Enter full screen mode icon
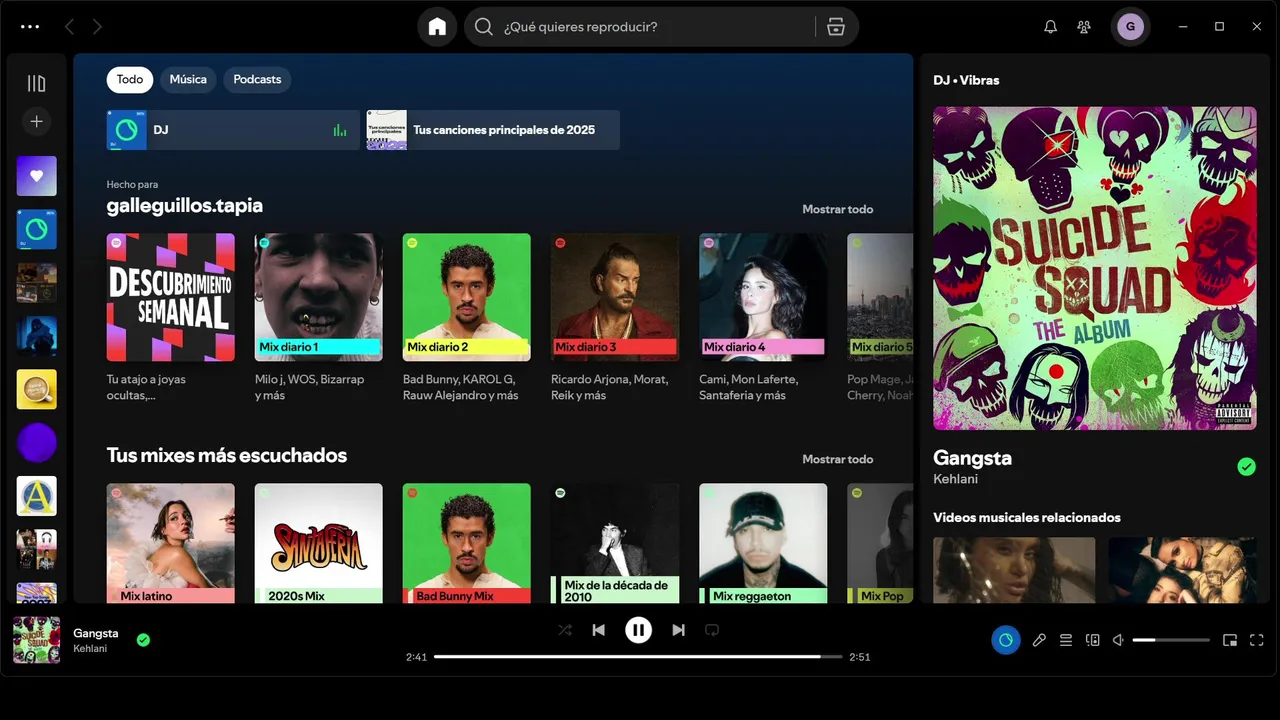Image resolution: width=1280 pixels, height=720 pixels. point(1257,640)
